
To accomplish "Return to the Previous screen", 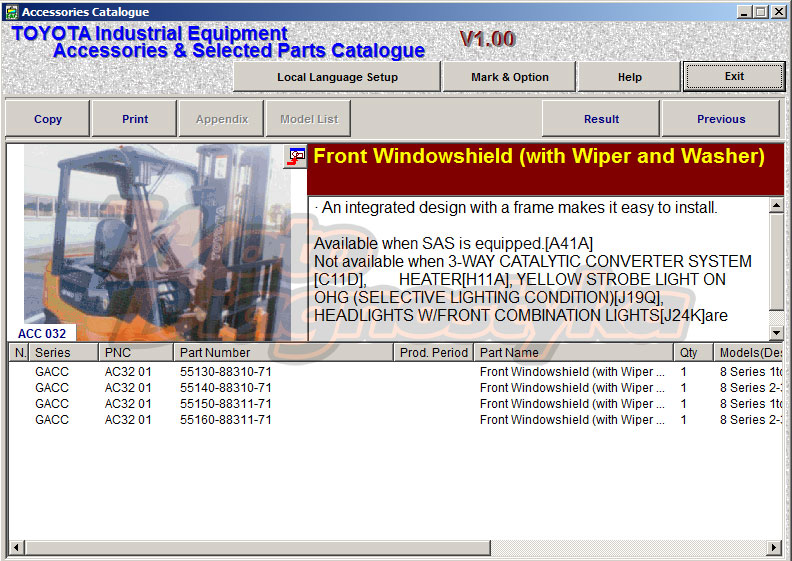I will tap(721, 119).
